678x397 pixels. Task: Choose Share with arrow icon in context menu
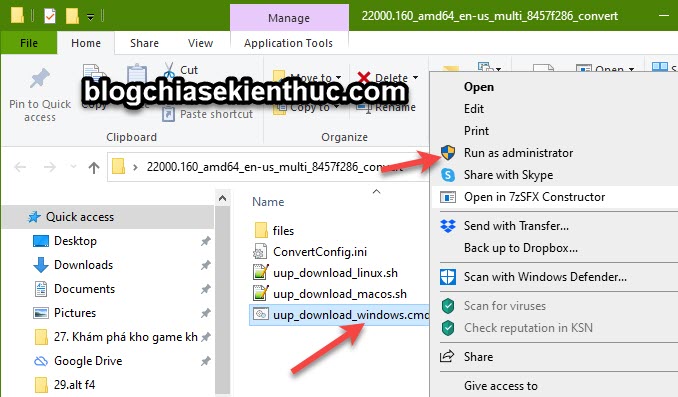[x=478, y=357]
